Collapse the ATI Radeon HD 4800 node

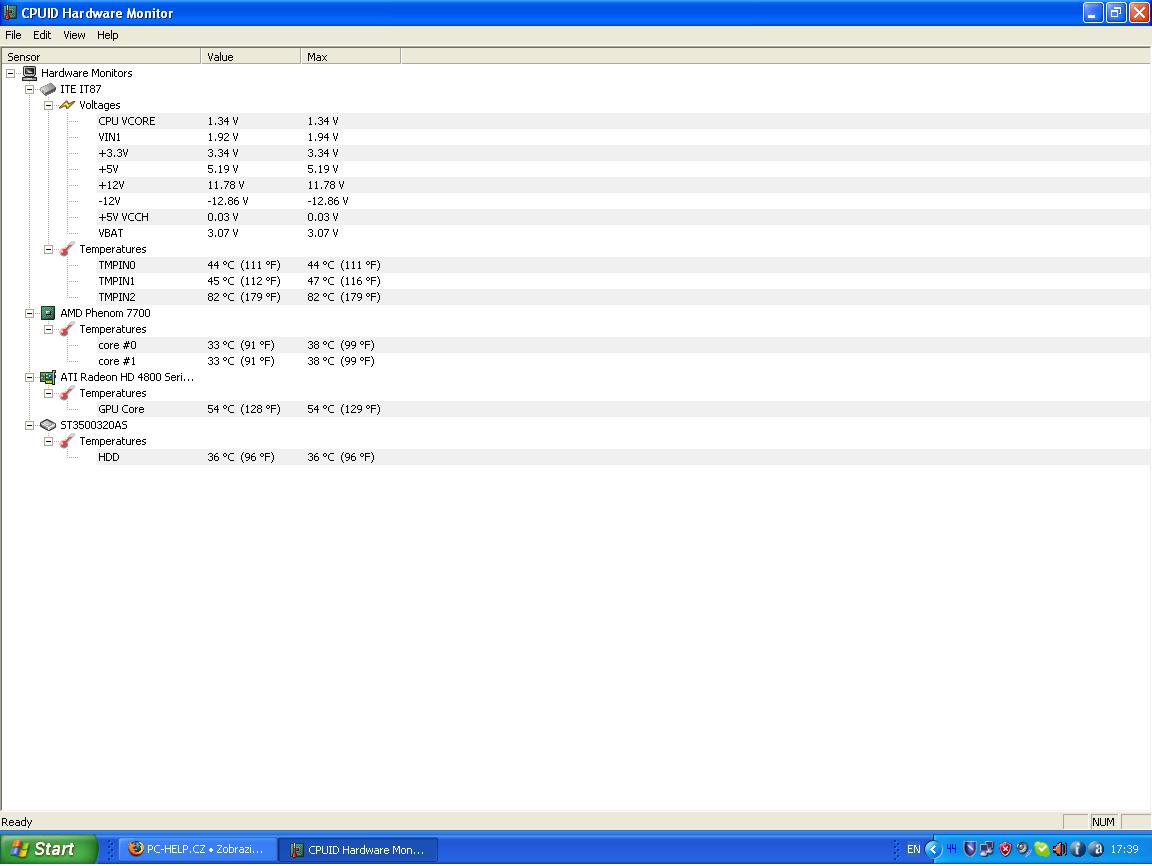tap(29, 378)
